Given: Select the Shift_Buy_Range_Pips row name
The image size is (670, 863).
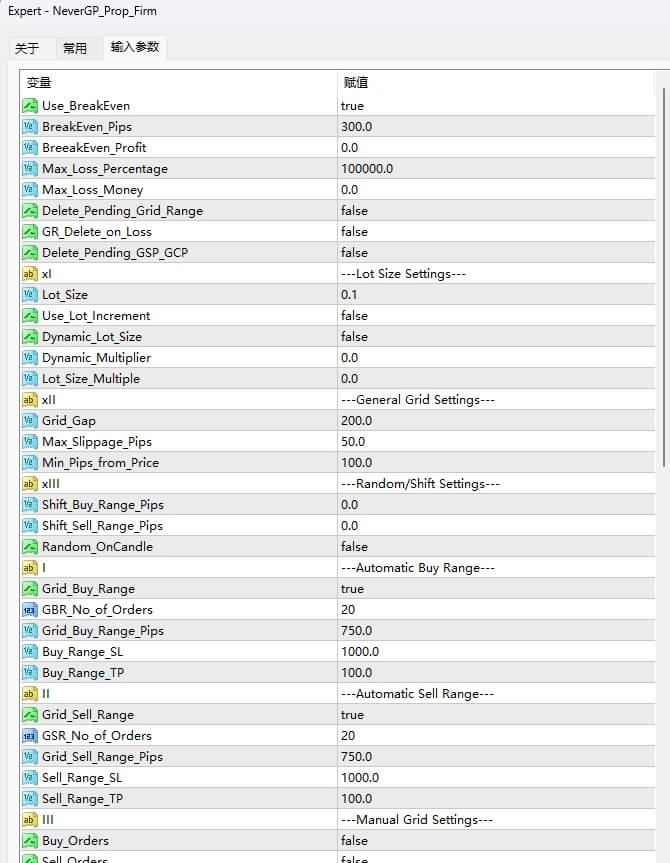Looking at the screenshot, I should pos(103,505).
